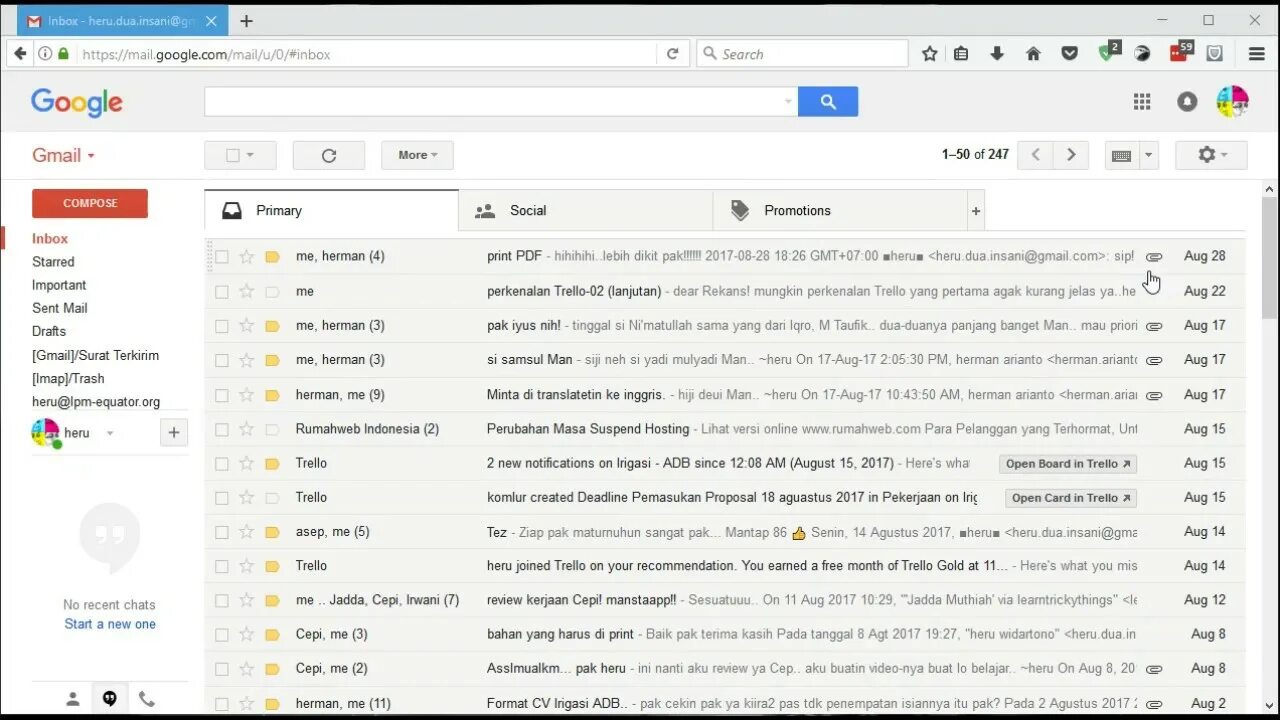
Task: Click the Google search magnifier button
Action: 828,101
